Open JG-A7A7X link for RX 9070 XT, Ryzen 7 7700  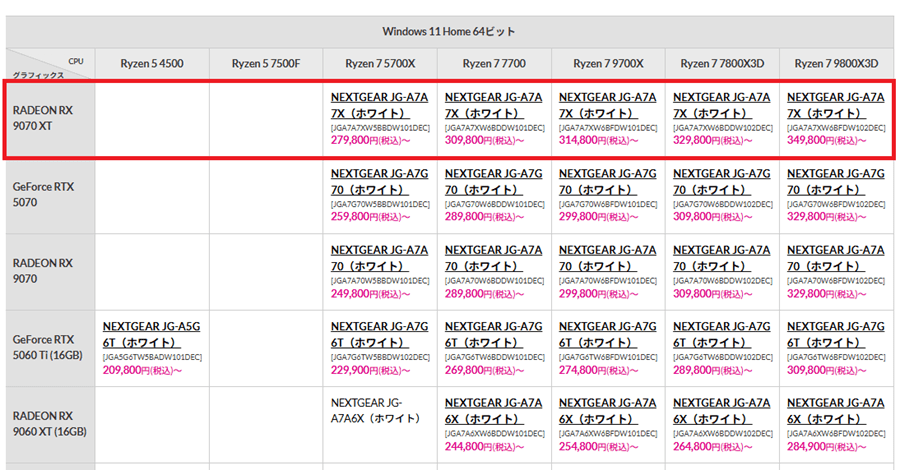point(494,106)
